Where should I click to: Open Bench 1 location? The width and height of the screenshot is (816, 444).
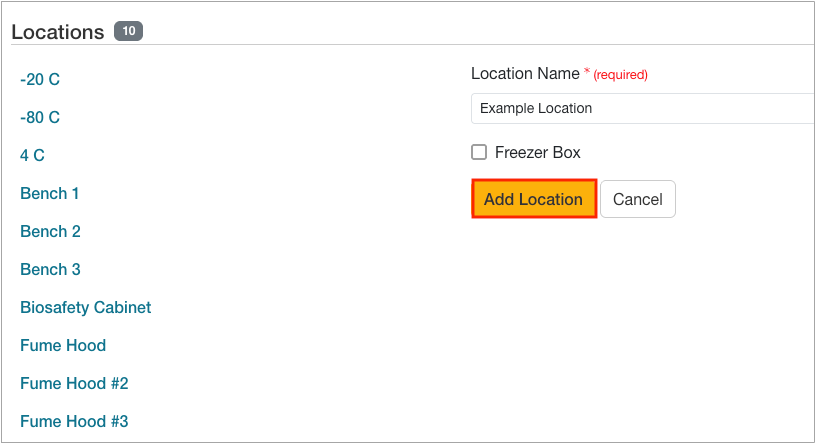(x=49, y=194)
